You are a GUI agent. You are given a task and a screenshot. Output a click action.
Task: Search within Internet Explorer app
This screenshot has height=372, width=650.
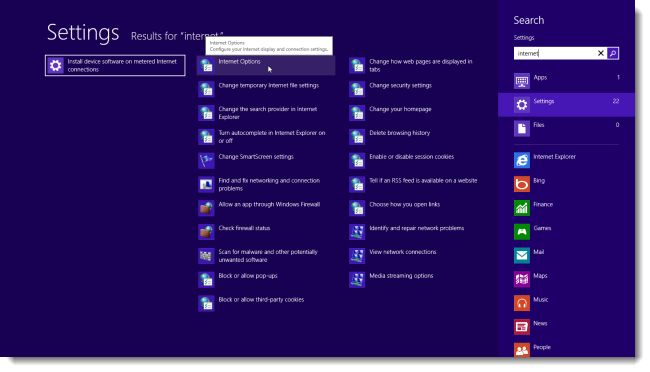point(566,160)
